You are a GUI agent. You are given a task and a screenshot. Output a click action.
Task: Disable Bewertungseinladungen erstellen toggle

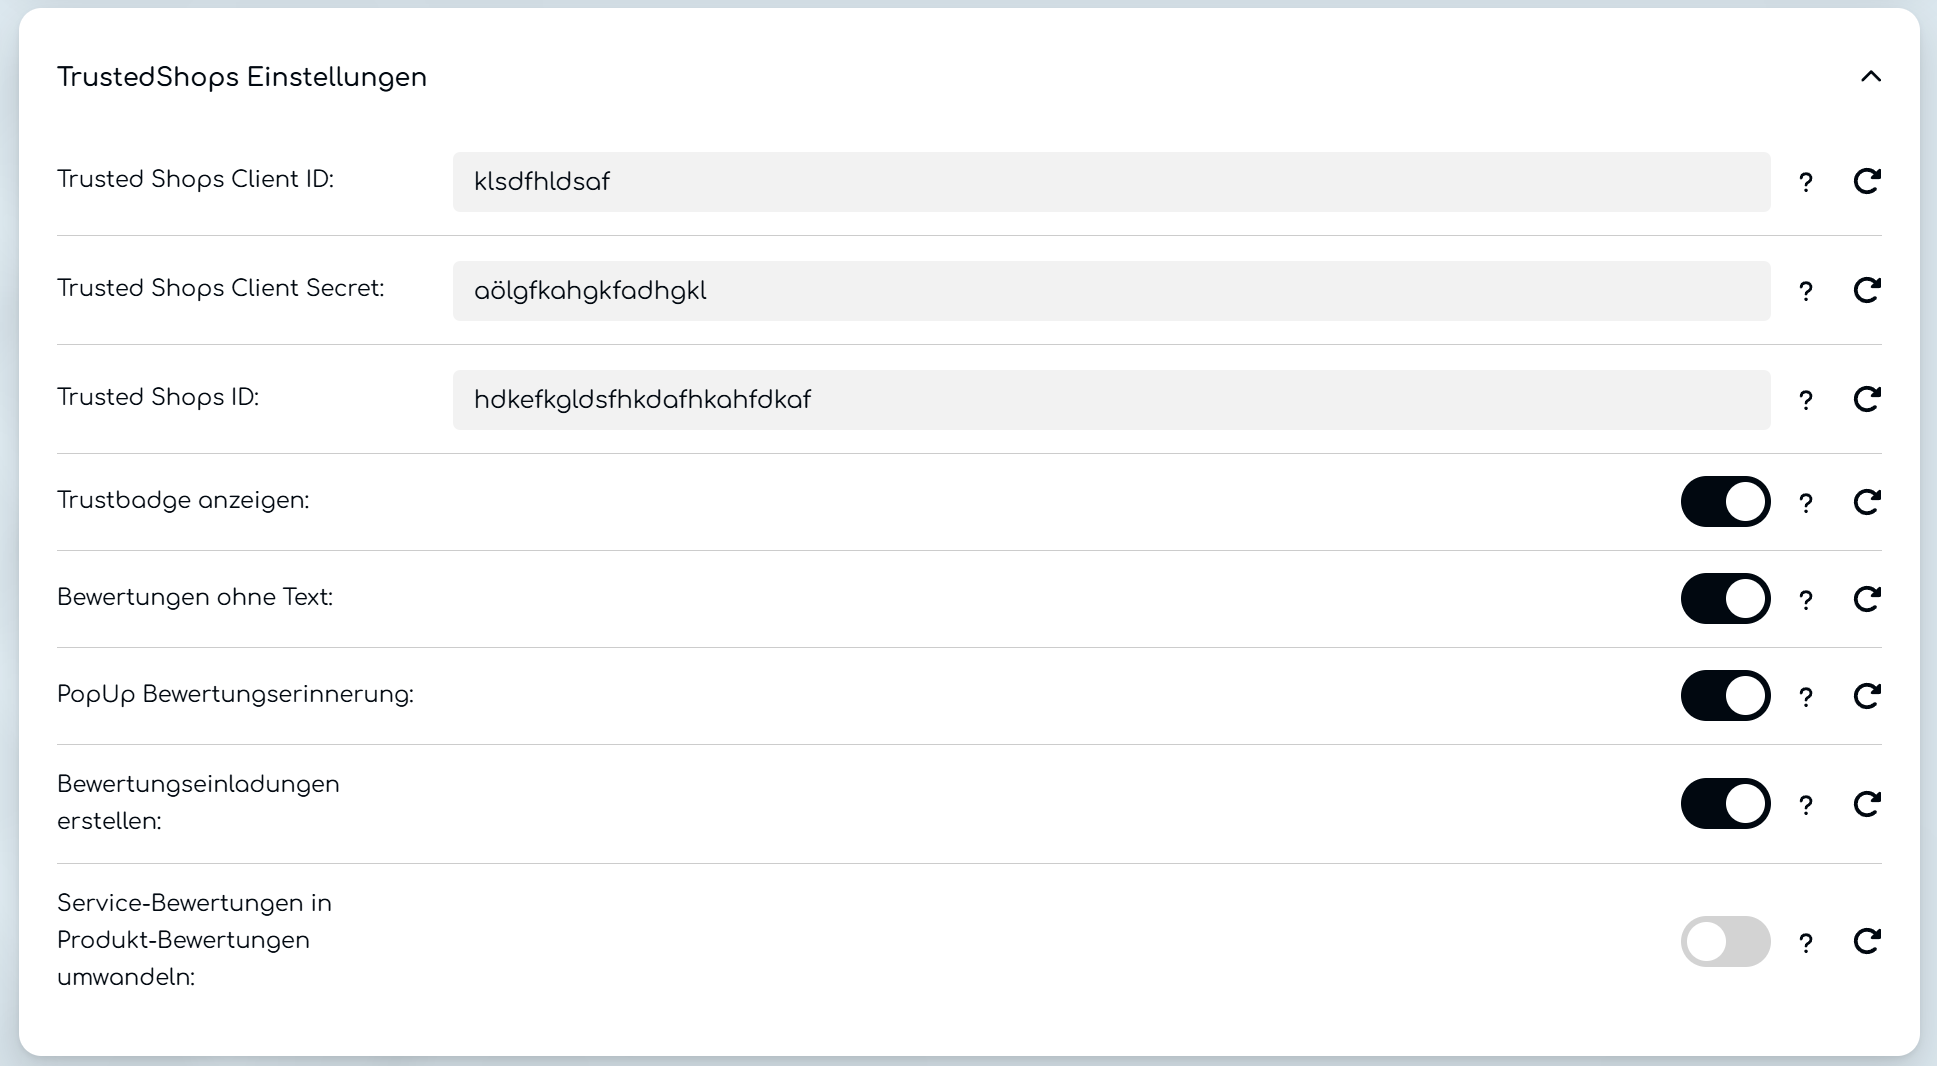click(x=1725, y=803)
